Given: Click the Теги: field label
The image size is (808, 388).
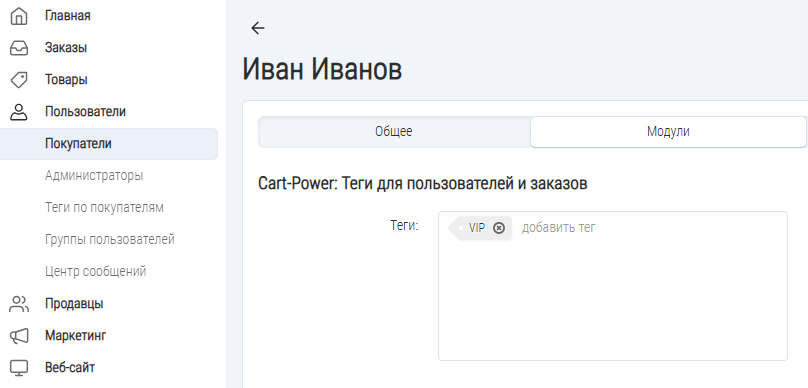Looking at the screenshot, I should 405,225.
